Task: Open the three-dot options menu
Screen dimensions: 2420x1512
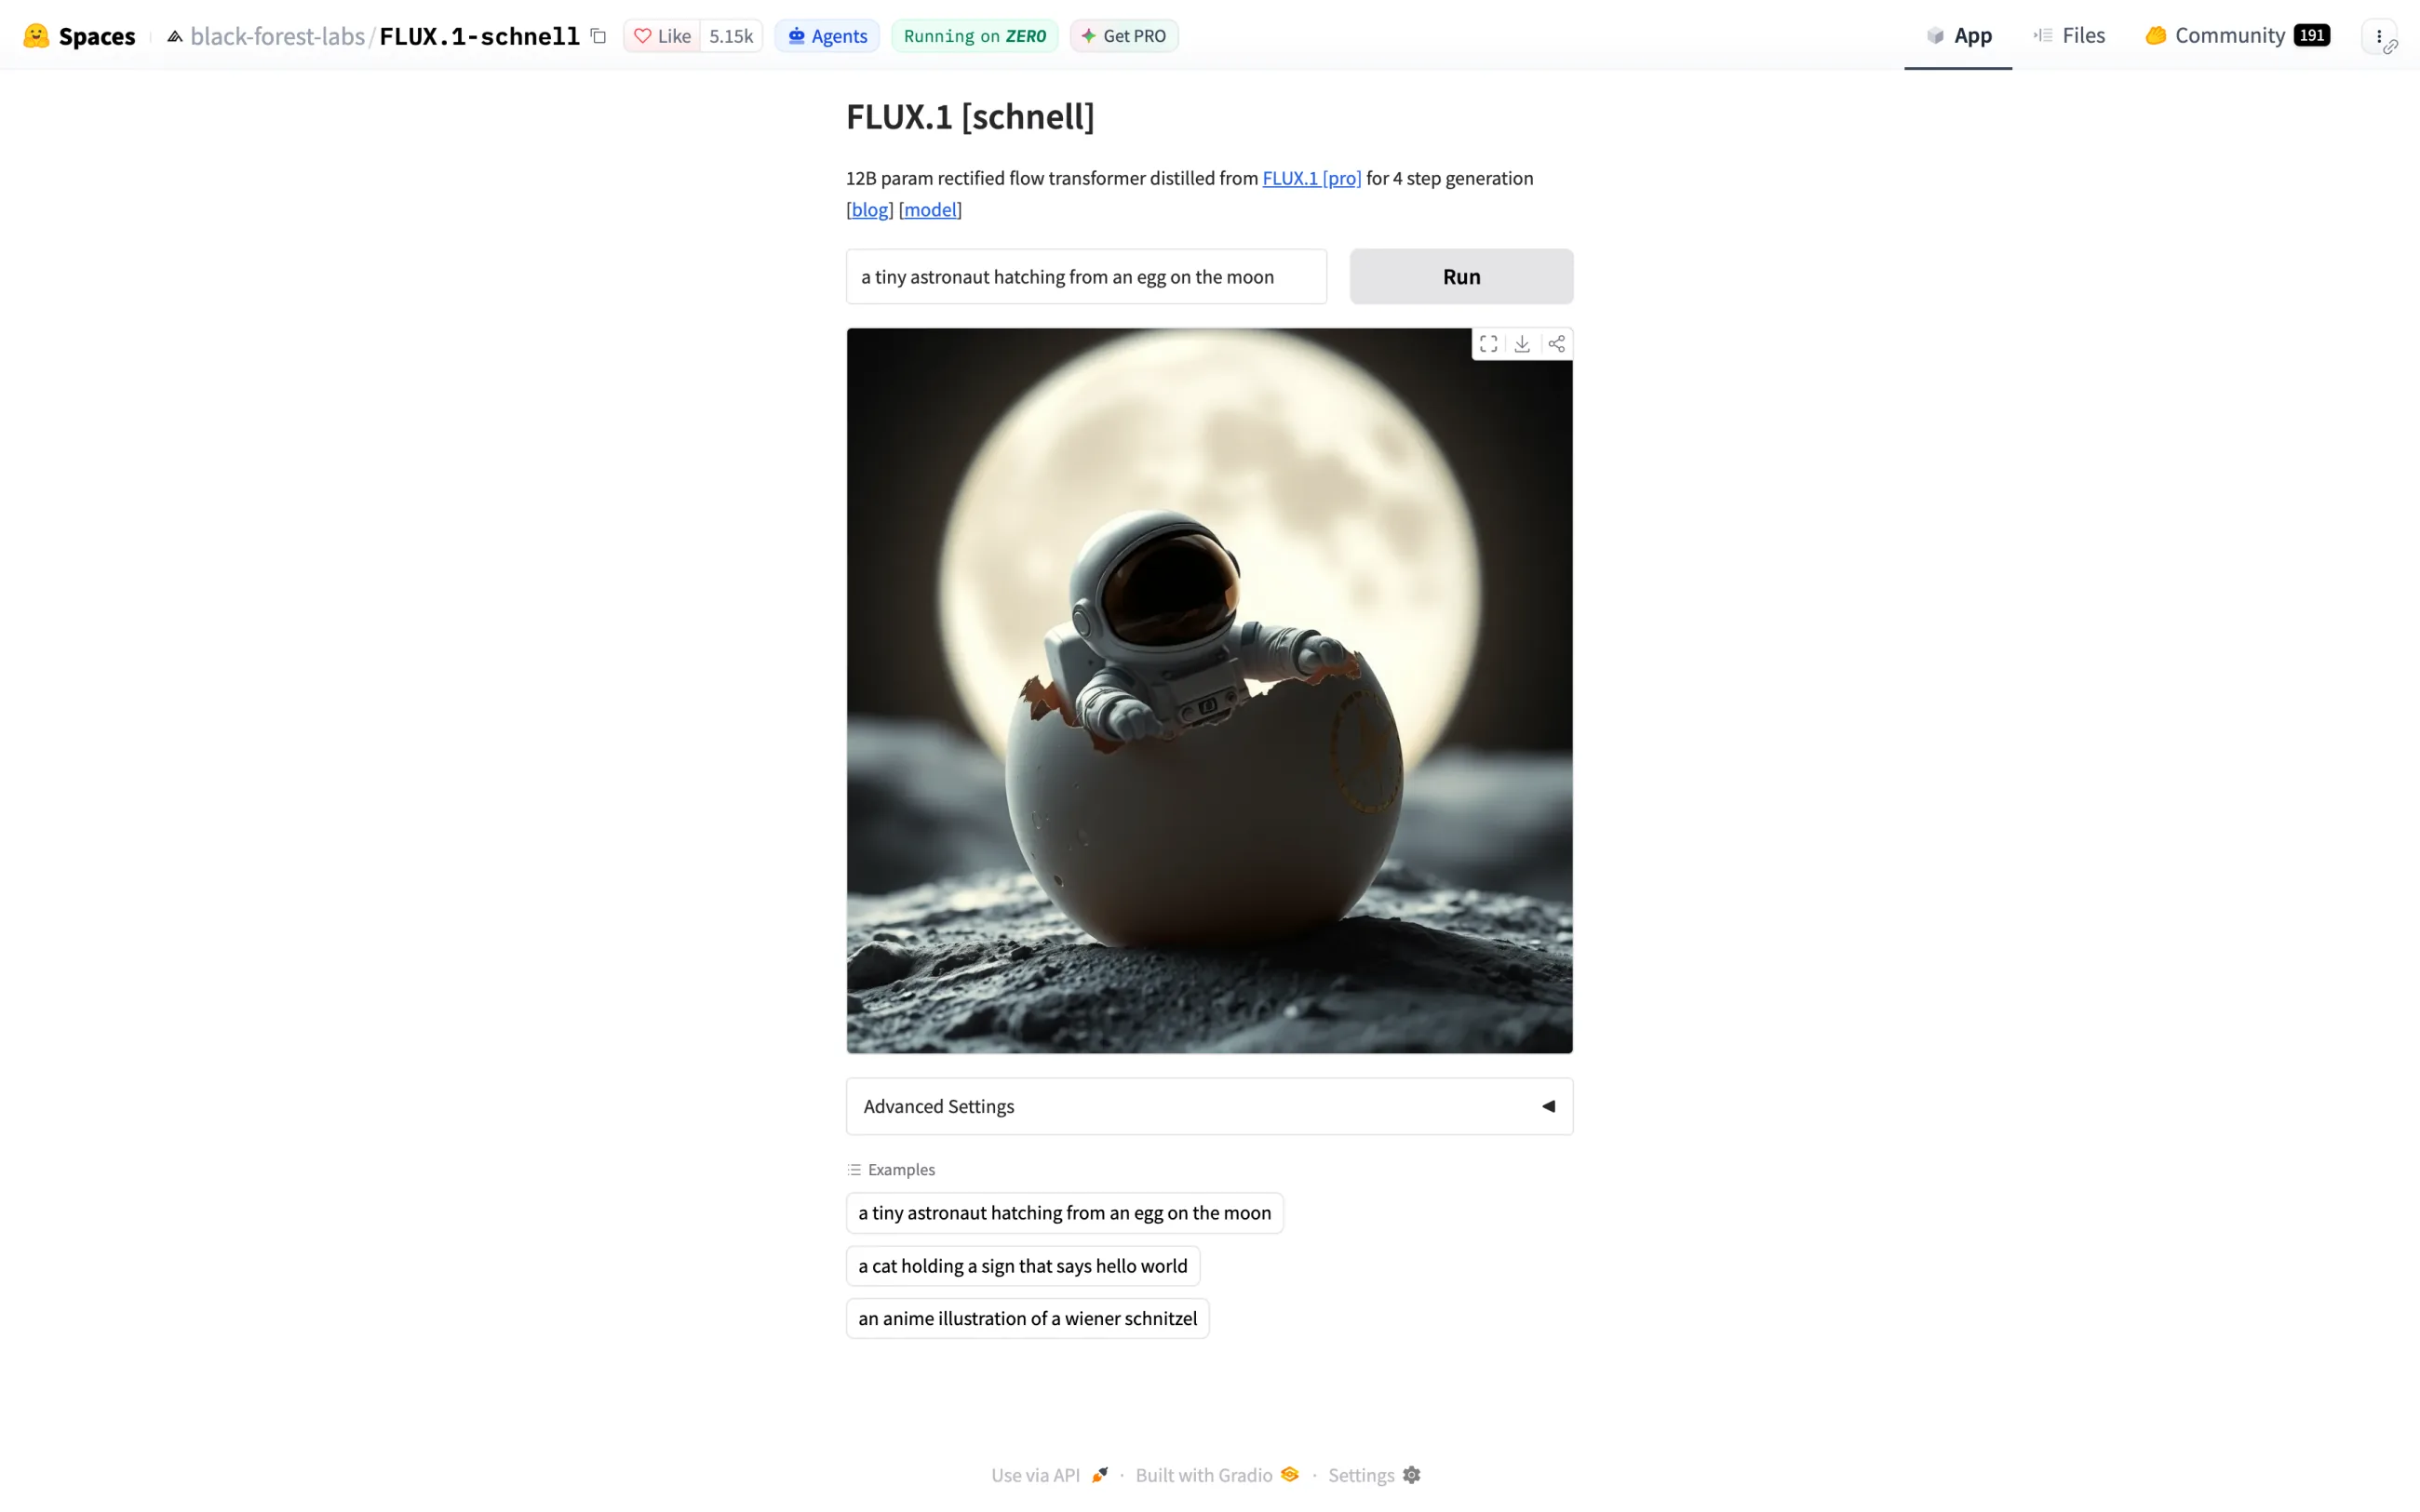Action: pos(2379,36)
